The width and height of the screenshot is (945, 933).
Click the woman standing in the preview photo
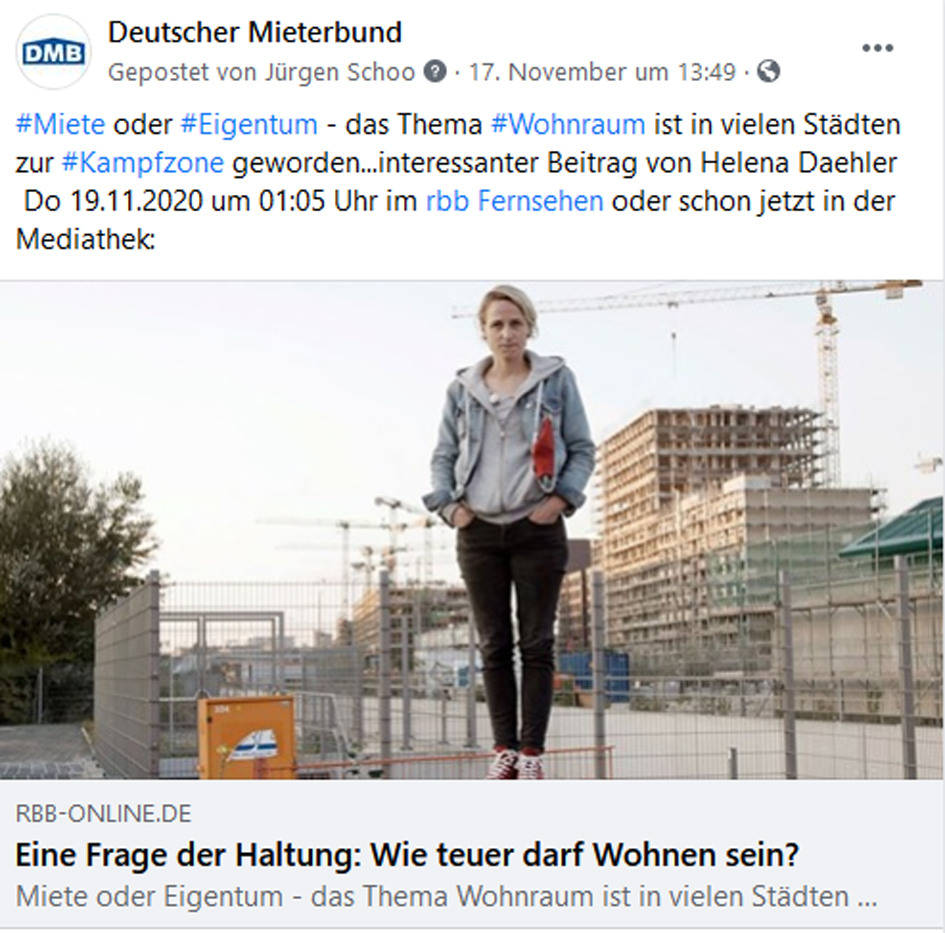pos(509,530)
